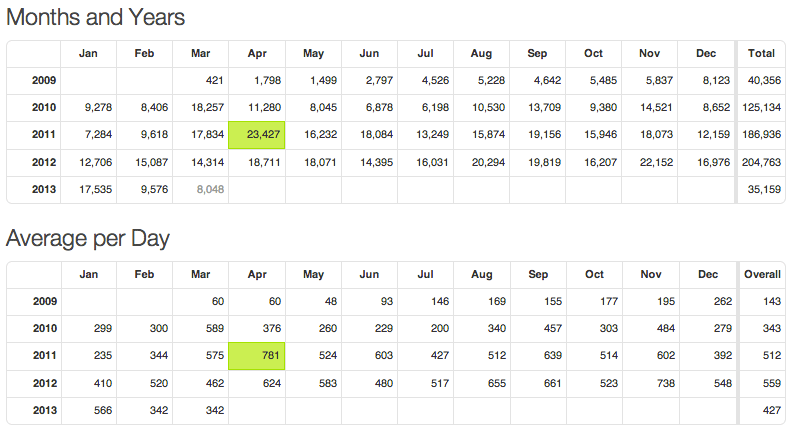Click the "Average per Day" heading

(x=88, y=238)
